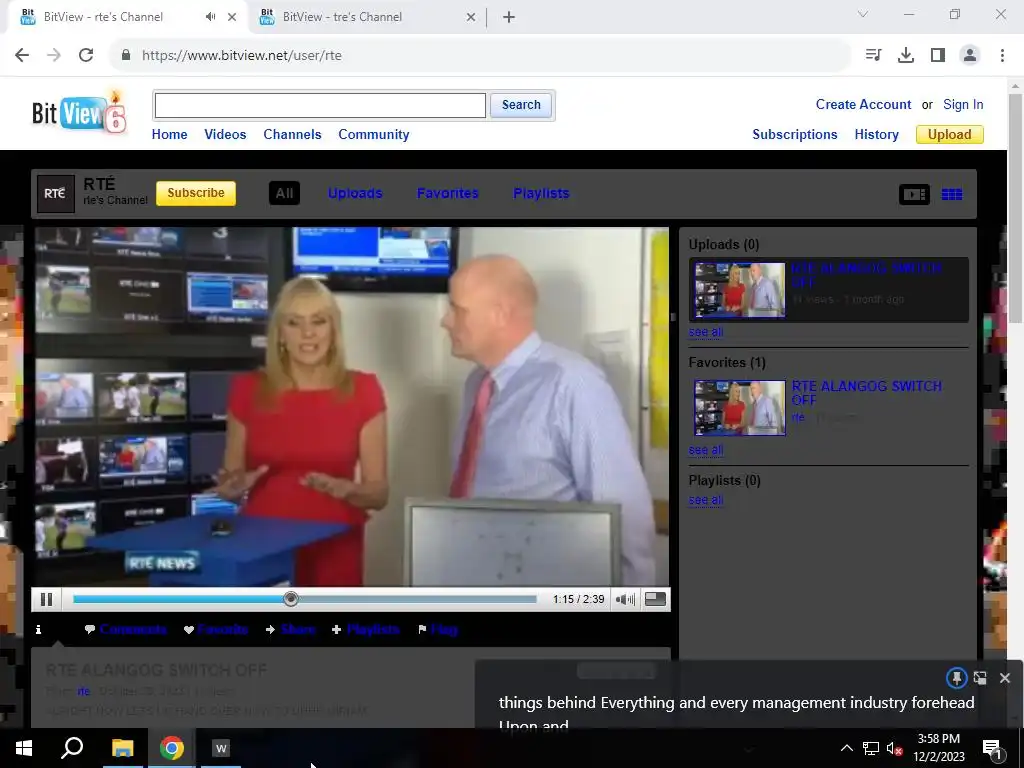Switch to the tre's Channel tab

pos(366,17)
